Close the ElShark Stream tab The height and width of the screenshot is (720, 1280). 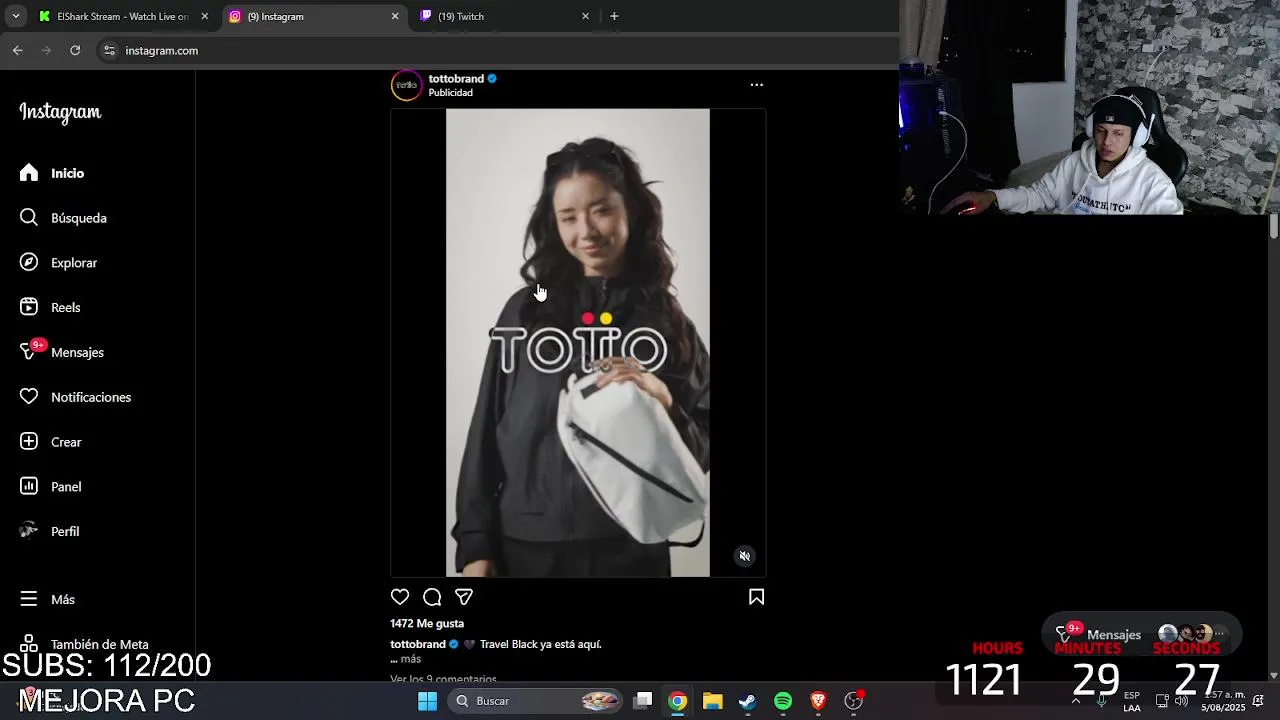click(204, 16)
